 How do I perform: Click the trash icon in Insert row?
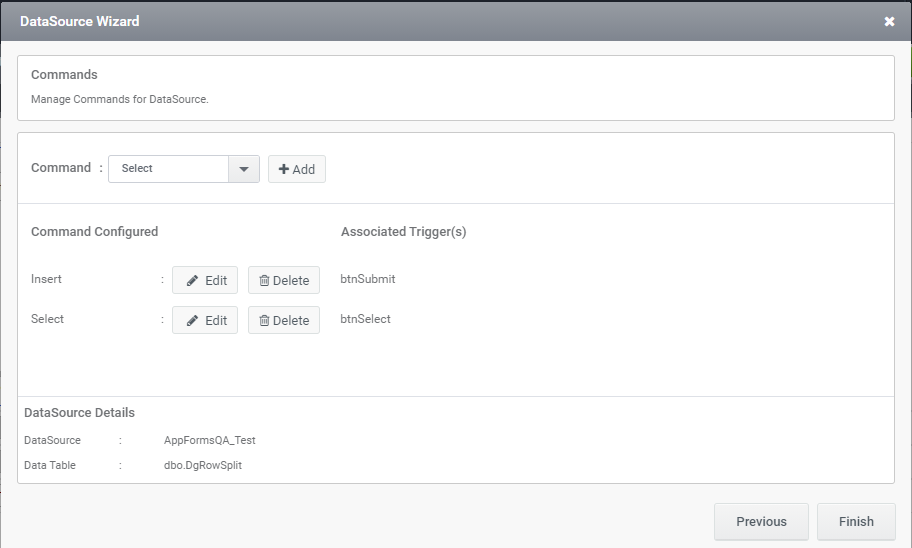coord(264,281)
